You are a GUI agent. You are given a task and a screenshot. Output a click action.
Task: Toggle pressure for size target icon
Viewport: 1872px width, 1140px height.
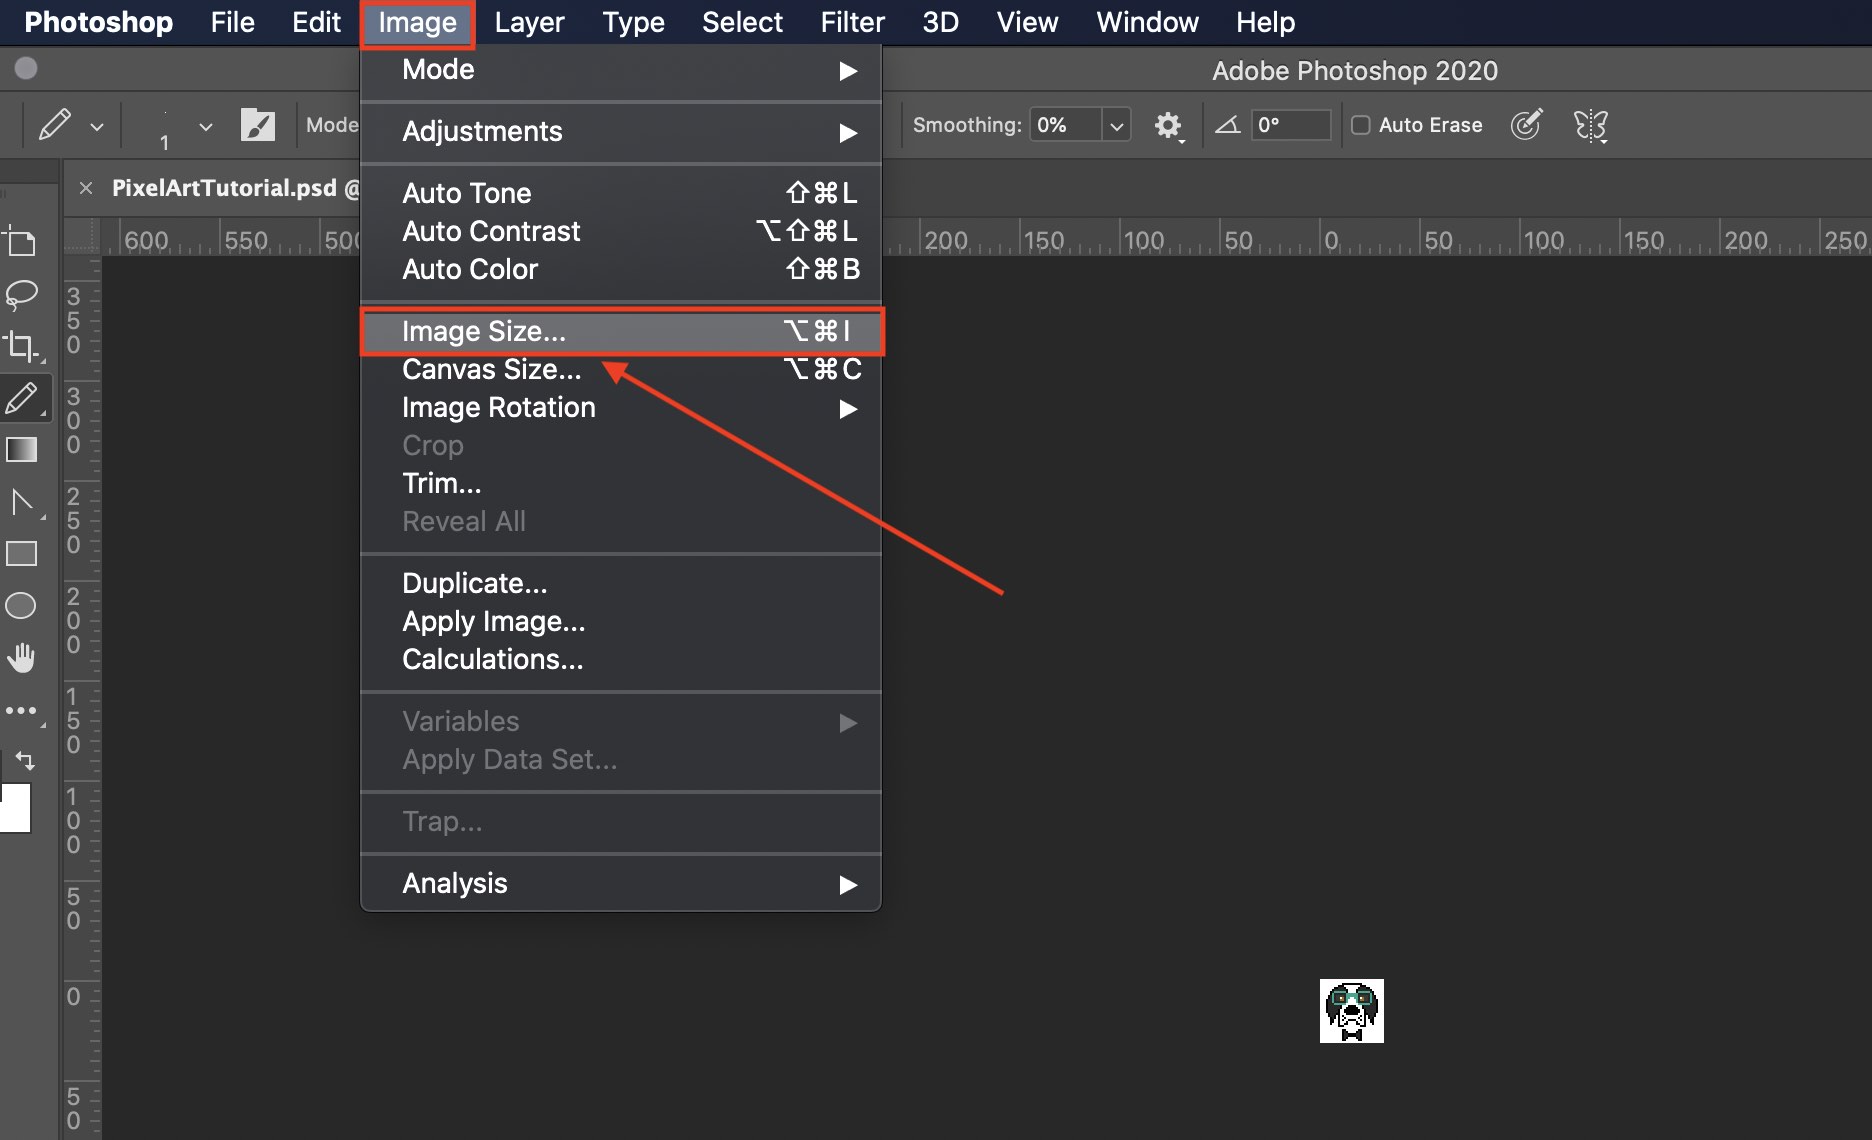[1526, 125]
